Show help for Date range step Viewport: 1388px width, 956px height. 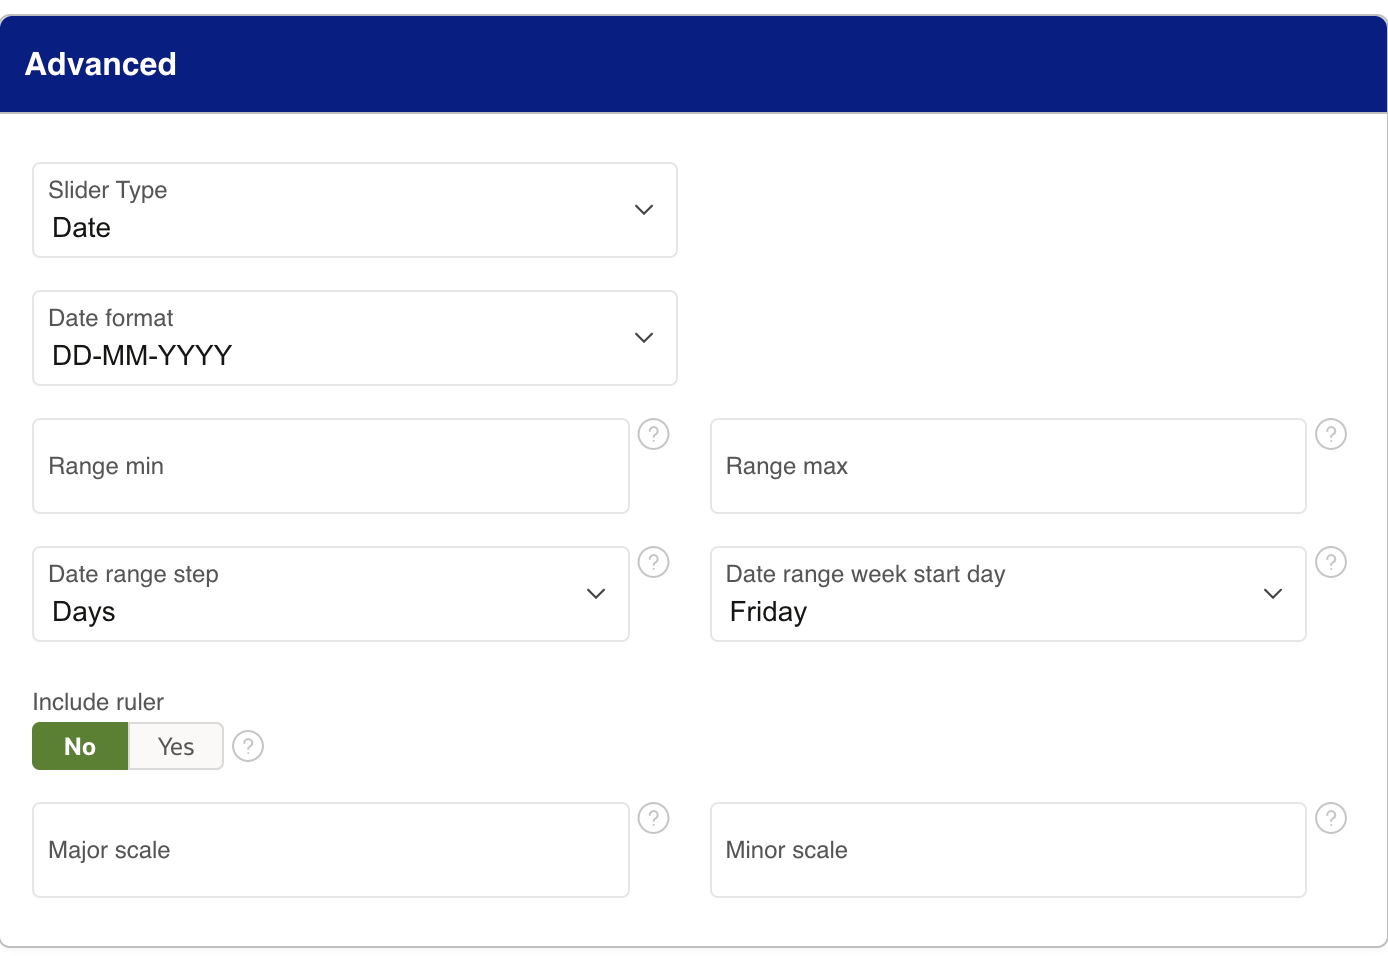pos(653,562)
